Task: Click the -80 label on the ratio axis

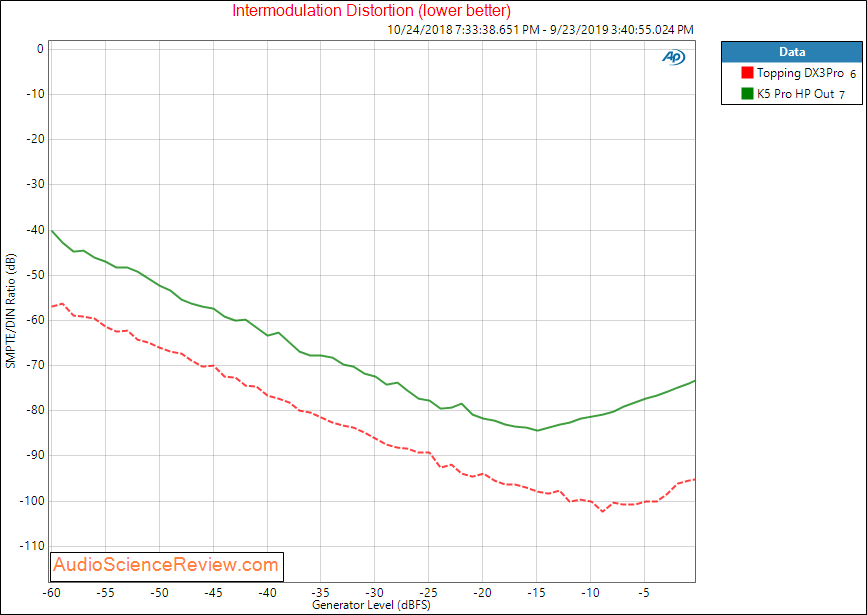Action: 35,410
